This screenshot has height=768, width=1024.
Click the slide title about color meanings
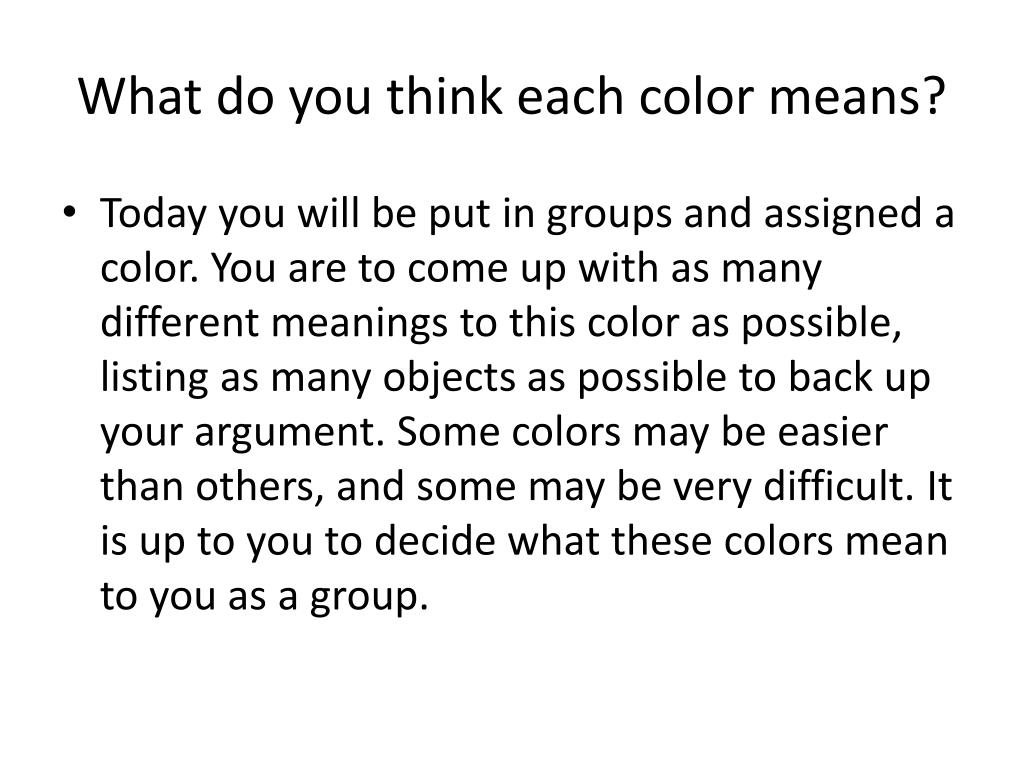512,97
